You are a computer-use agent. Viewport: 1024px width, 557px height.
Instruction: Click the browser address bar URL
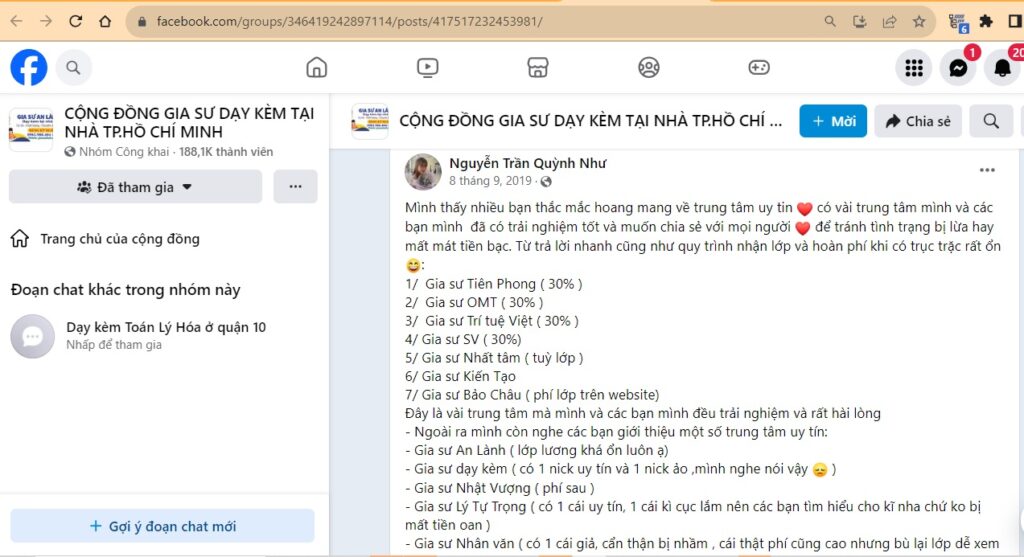(x=349, y=22)
